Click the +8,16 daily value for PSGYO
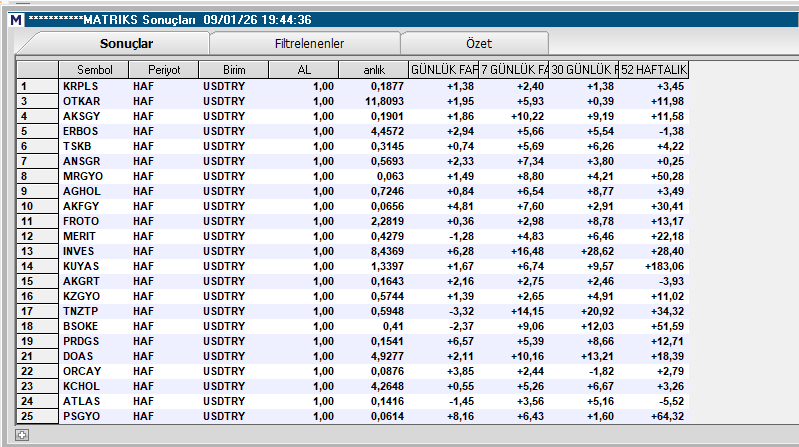The height and width of the screenshot is (447, 799). [460, 416]
